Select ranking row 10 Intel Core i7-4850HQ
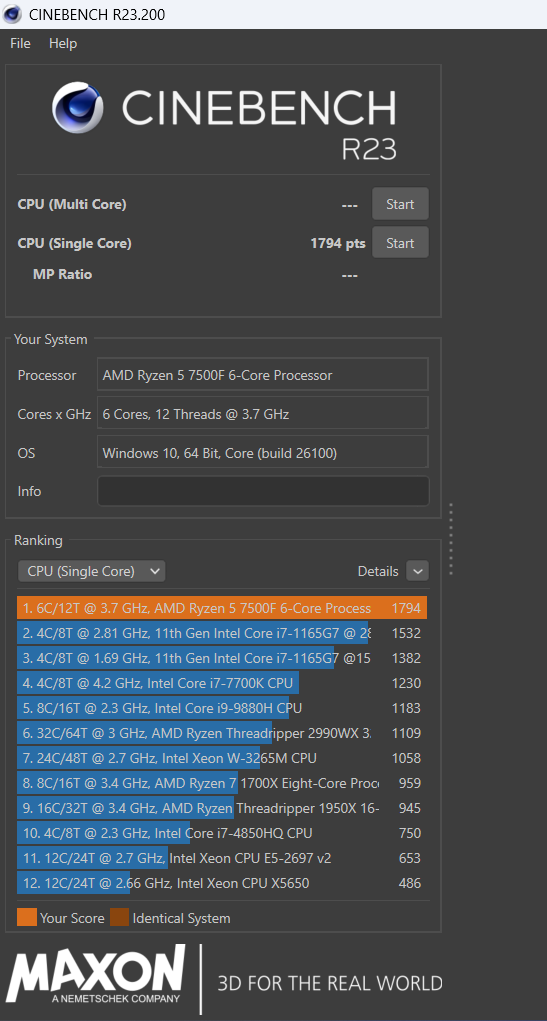This screenshot has width=547, height=1021. [x=222, y=833]
